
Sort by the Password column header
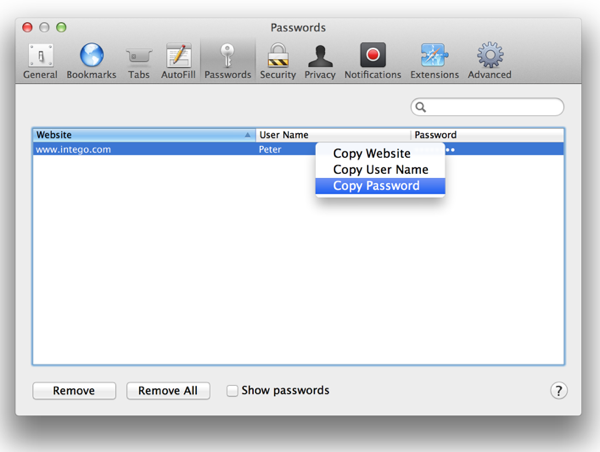coord(487,135)
